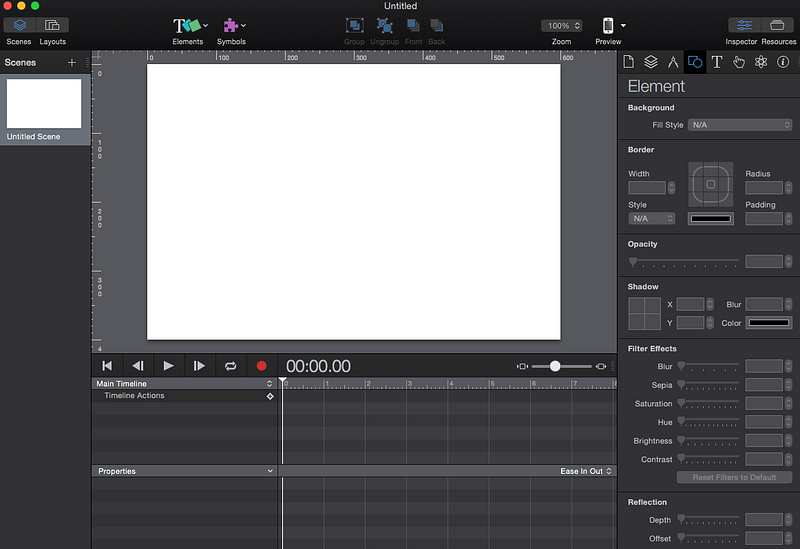The image size is (800, 549).
Task: Add a new scene with plus button
Action: click(72, 62)
